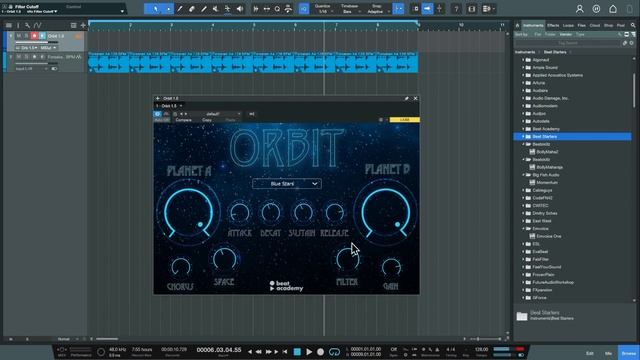Image resolution: width=640 pixels, height=360 pixels.
Task: Click the Emvoice One instrument icon
Action: (x=532, y=236)
